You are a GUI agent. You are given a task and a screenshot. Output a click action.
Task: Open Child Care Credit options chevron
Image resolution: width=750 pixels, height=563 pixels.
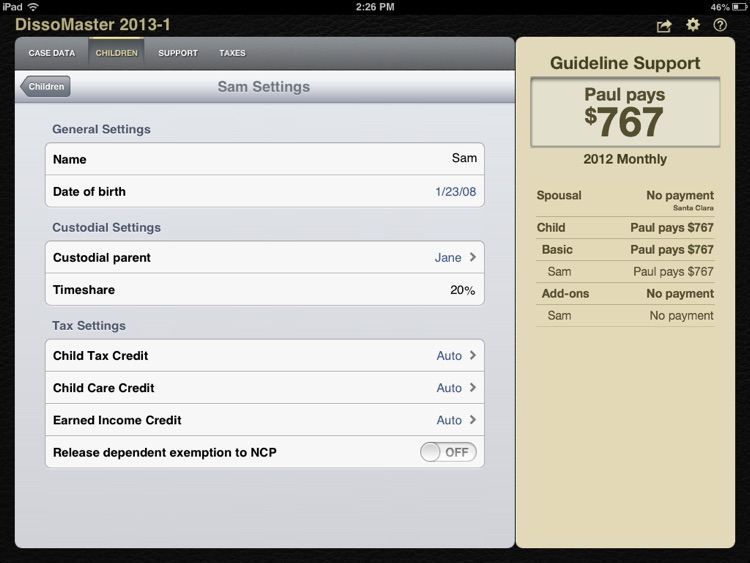point(473,387)
